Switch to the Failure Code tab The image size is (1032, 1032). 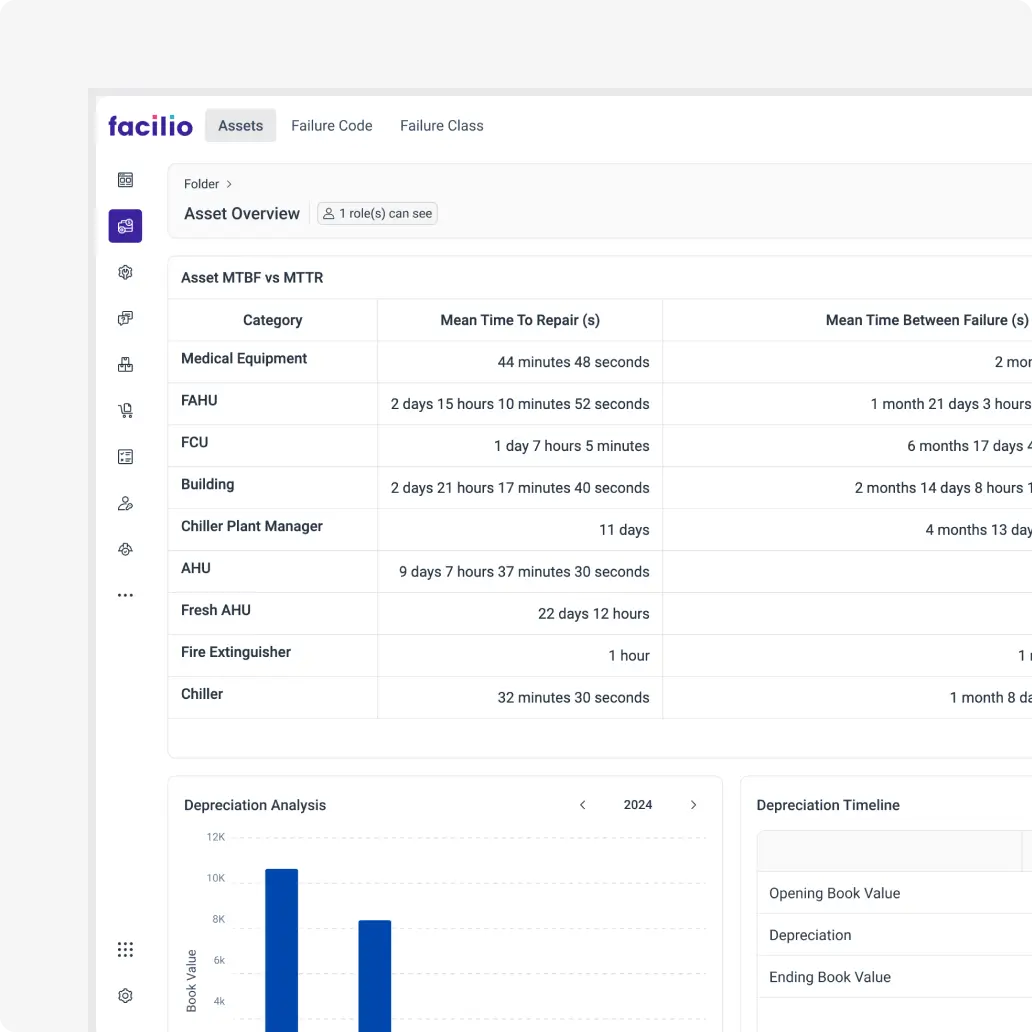[331, 125]
